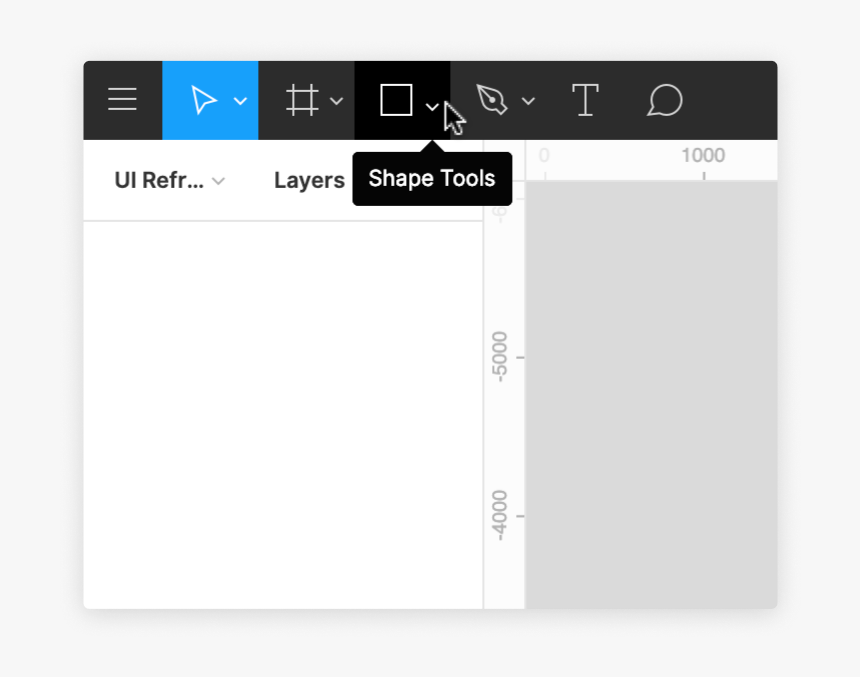Expand the UI Refr file name menu
860x677 pixels.
[218, 181]
